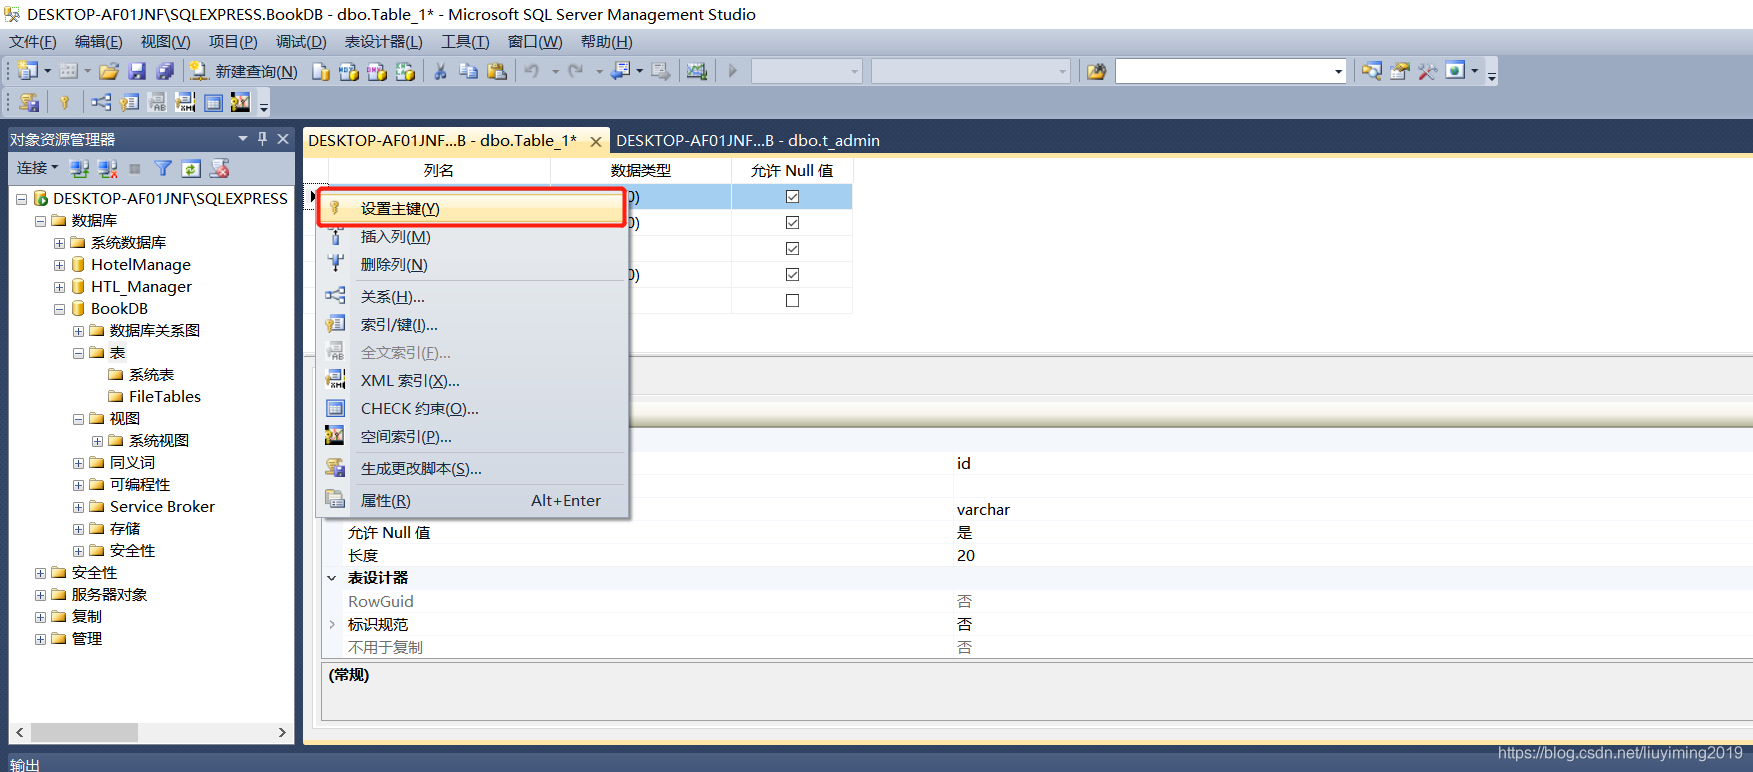Refresh Object Explorer with the refresh icon
Screen dimensions: 1753x772
pyautogui.click(x=191, y=168)
